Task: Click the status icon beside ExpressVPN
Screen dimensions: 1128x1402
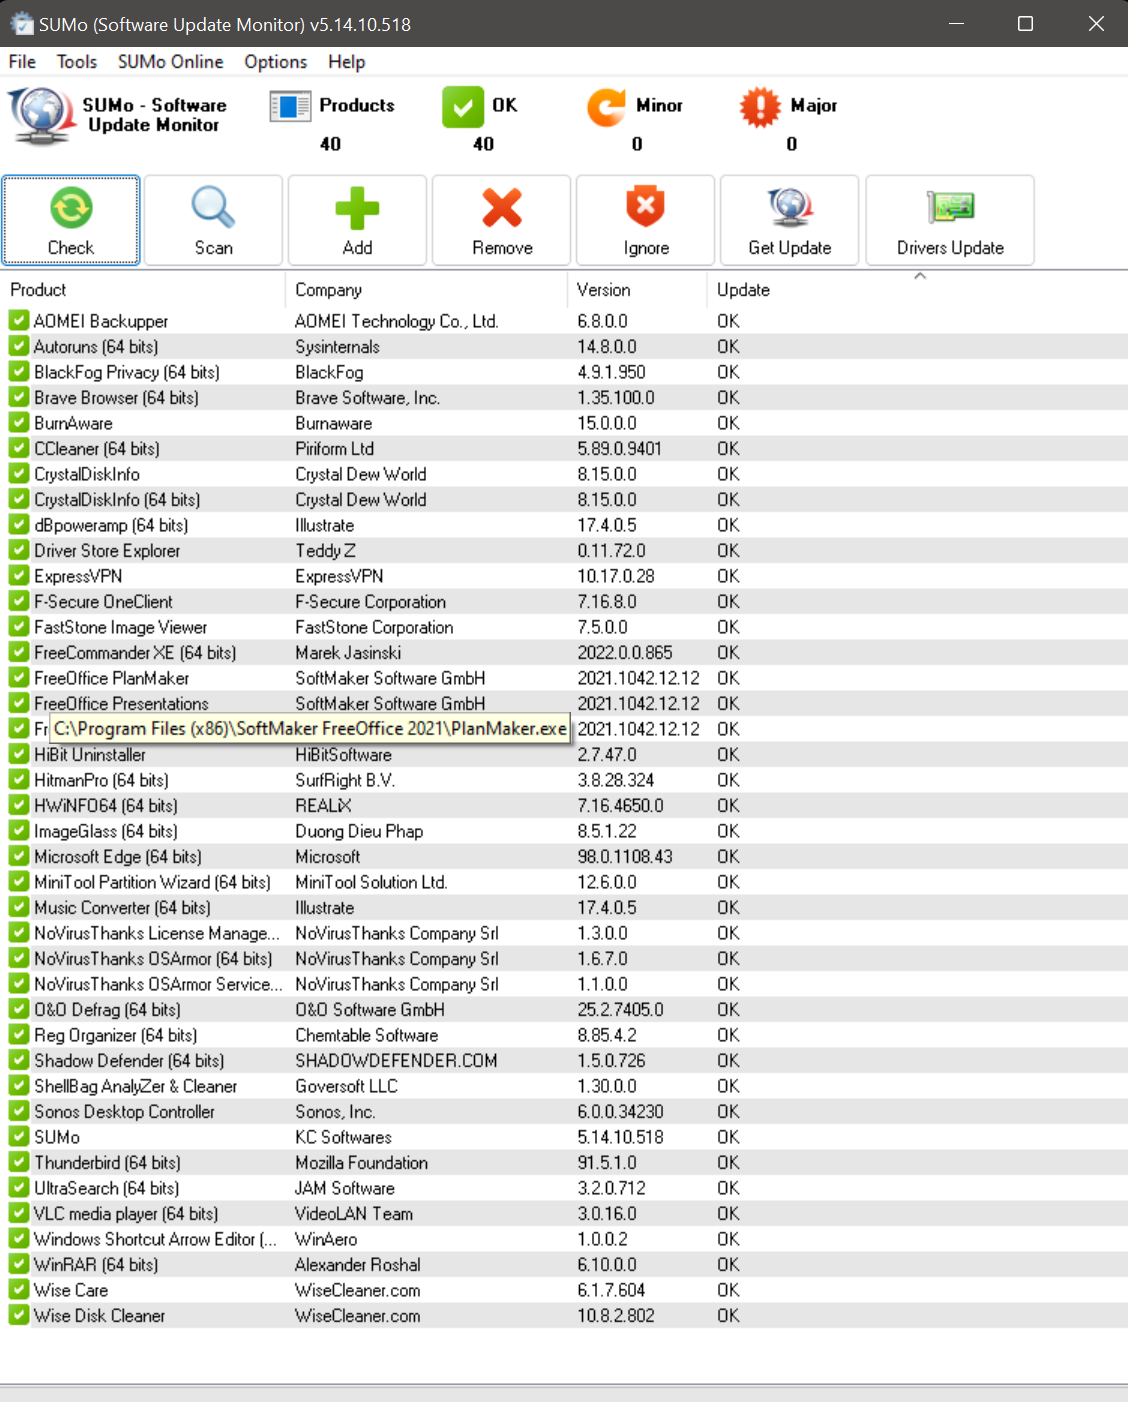Action: (x=19, y=576)
